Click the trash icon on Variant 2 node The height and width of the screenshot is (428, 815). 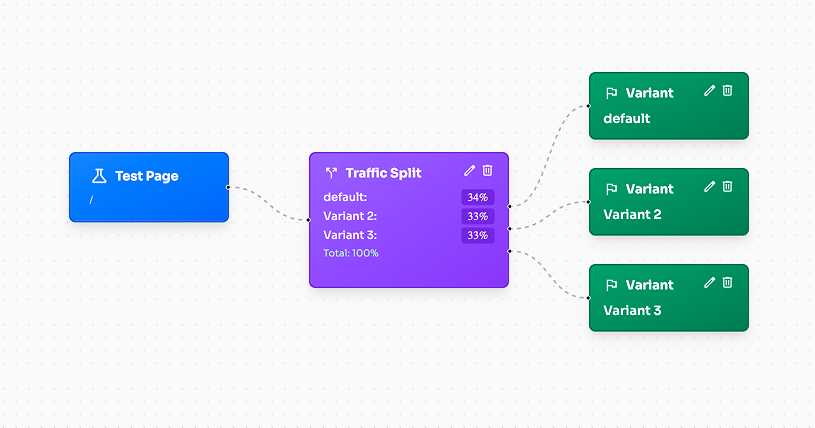728,186
